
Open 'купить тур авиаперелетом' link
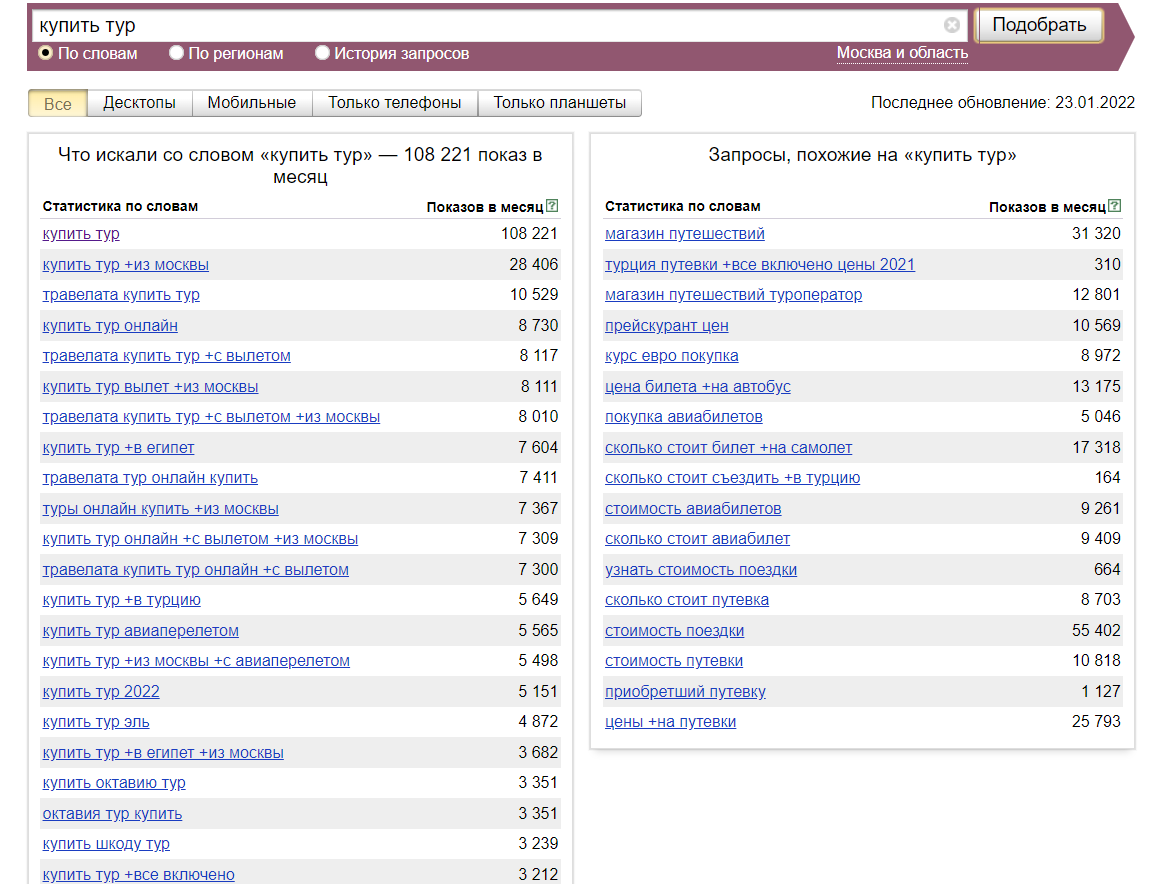141,632
